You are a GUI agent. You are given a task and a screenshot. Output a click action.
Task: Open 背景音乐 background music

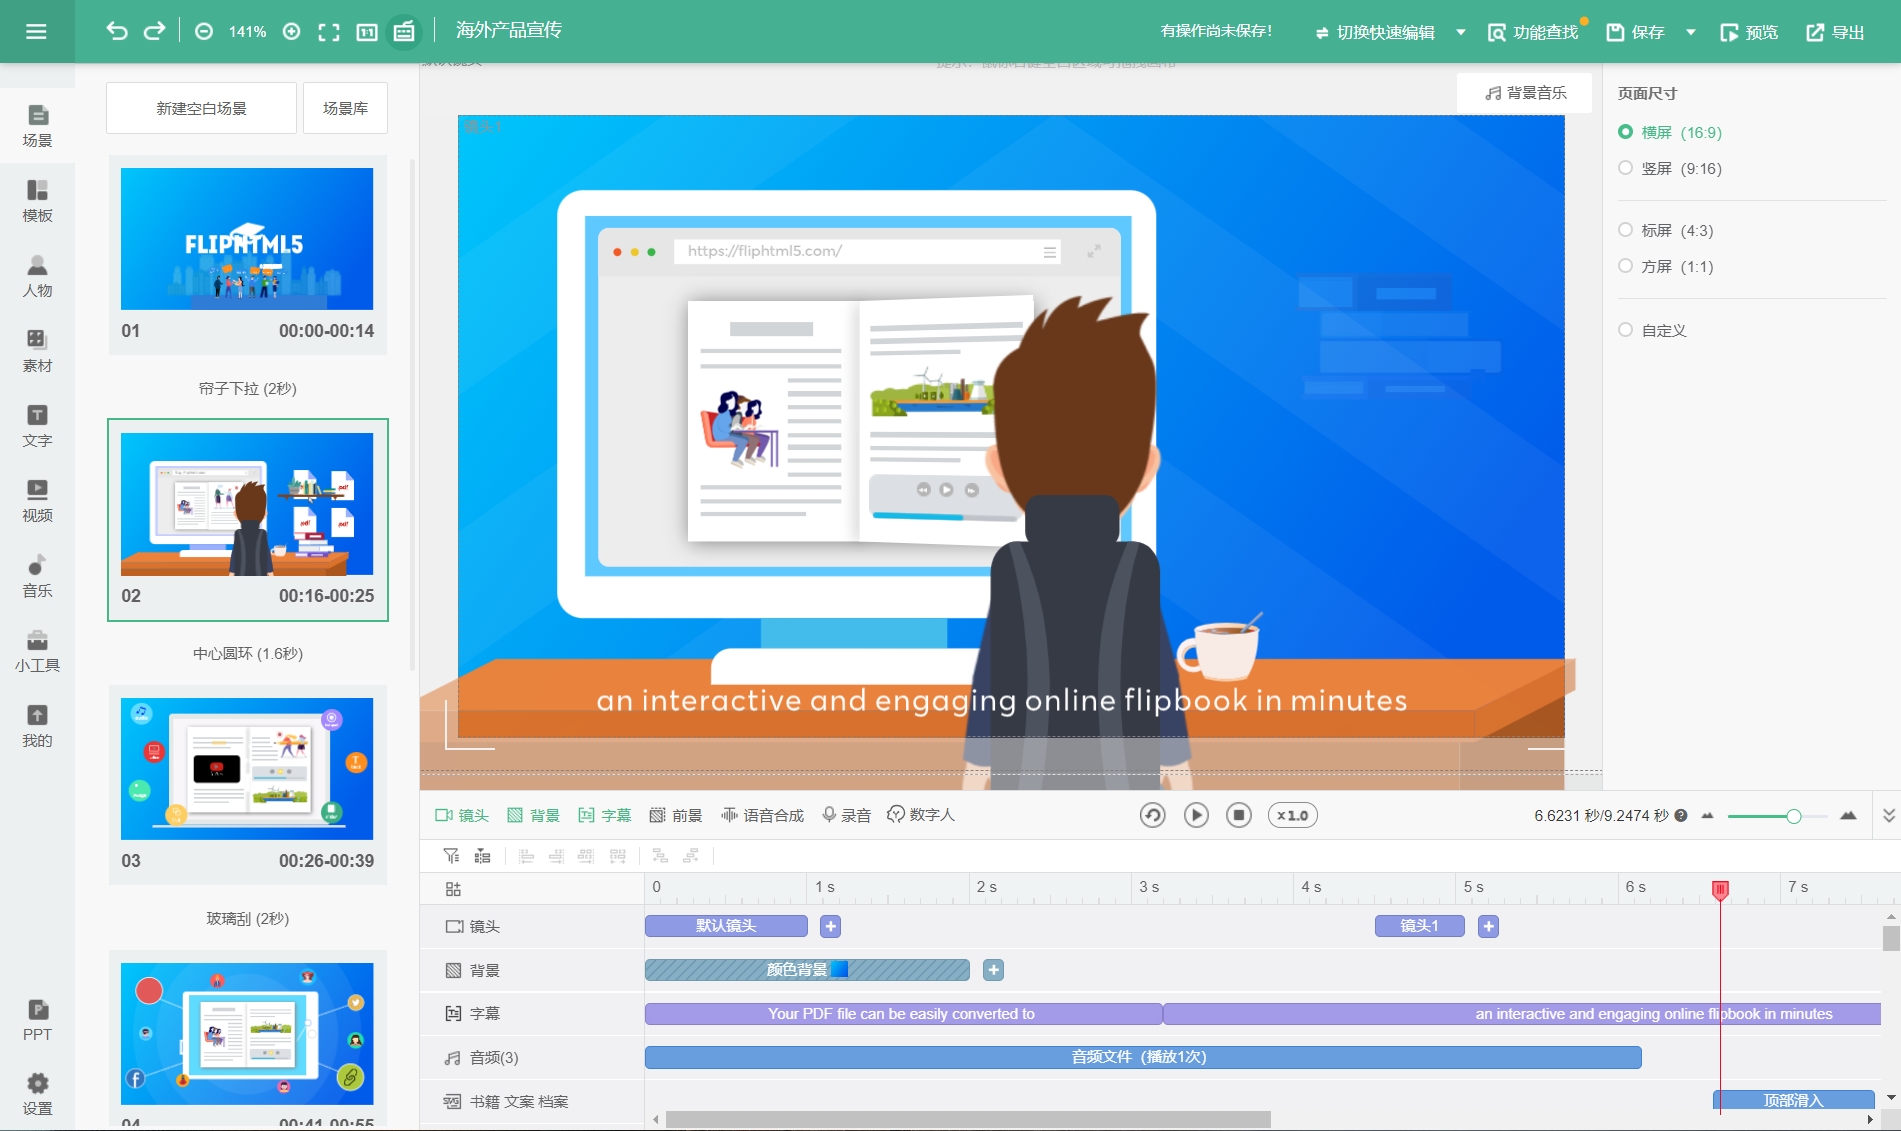tap(1525, 93)
